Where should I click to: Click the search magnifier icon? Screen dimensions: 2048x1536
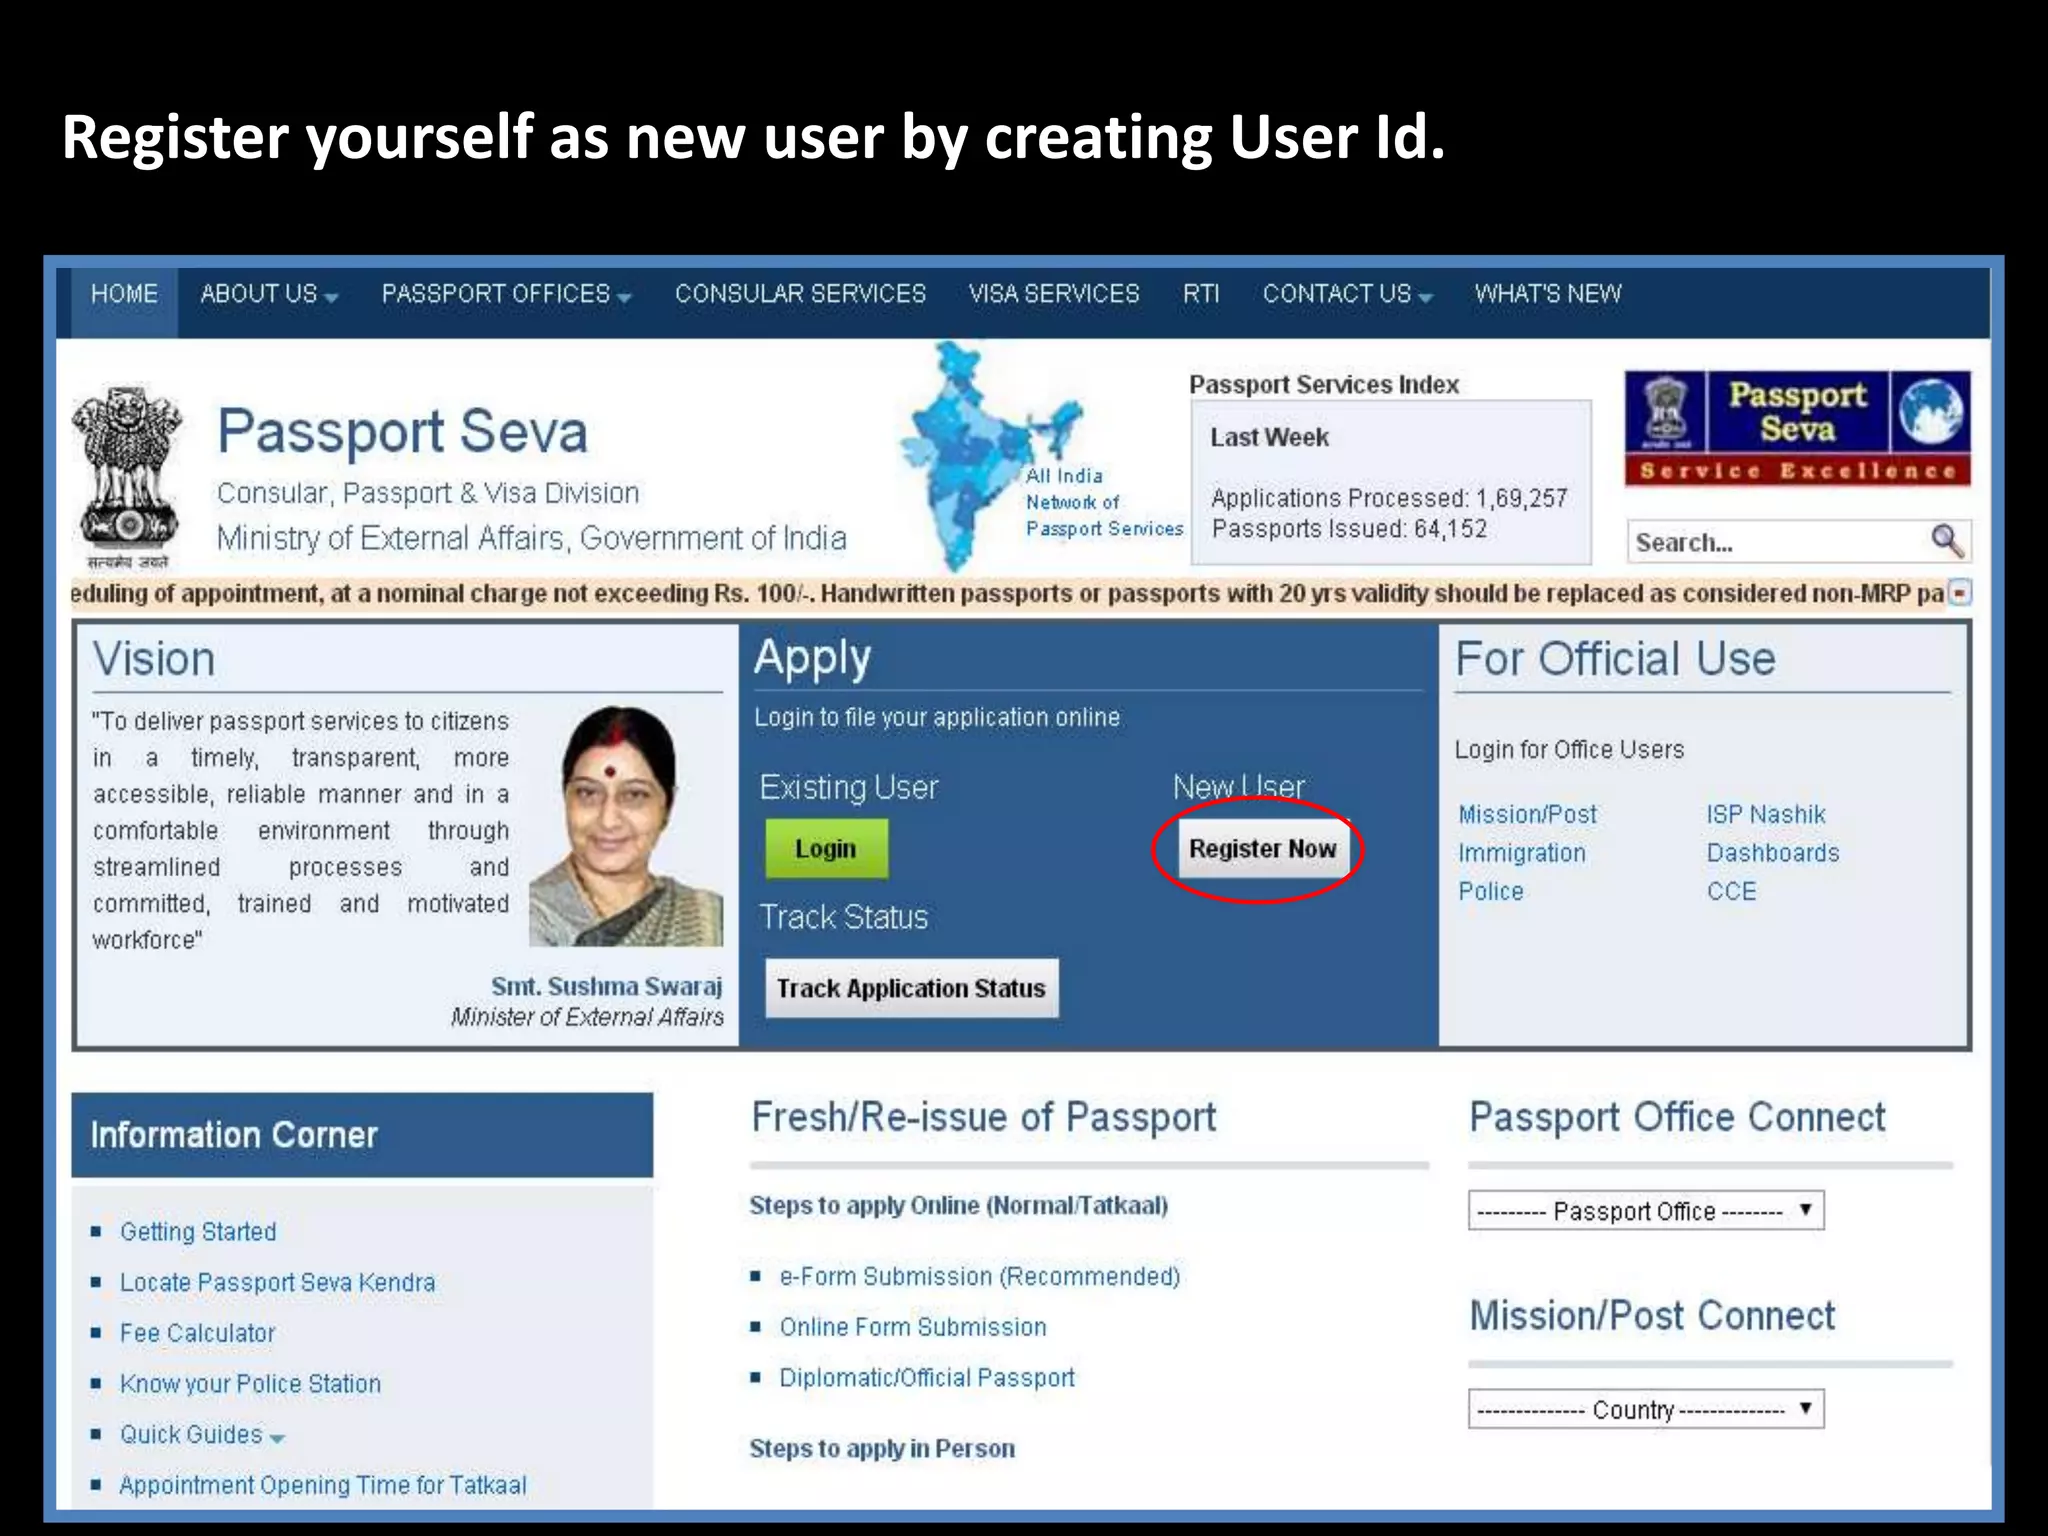point(1946,541)
